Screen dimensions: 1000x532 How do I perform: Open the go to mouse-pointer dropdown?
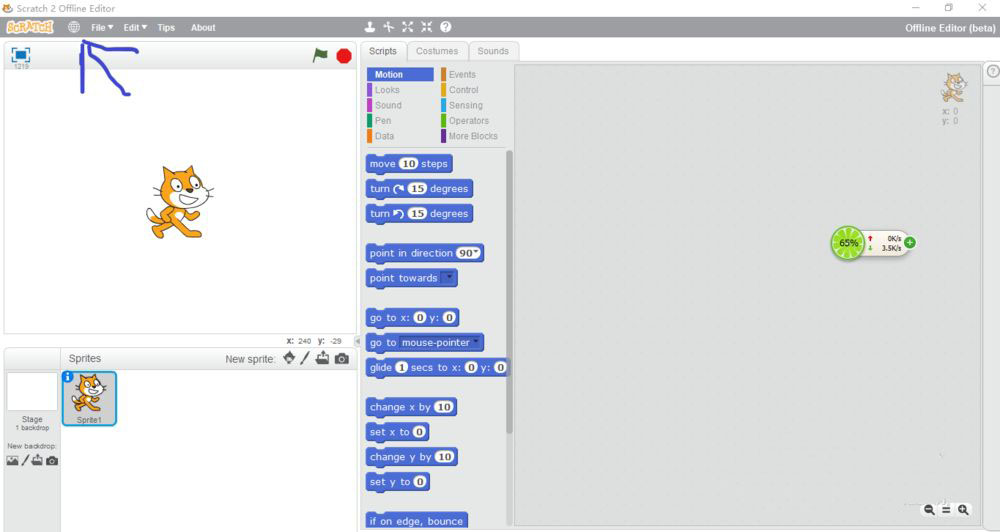click(x=476, y=342)
